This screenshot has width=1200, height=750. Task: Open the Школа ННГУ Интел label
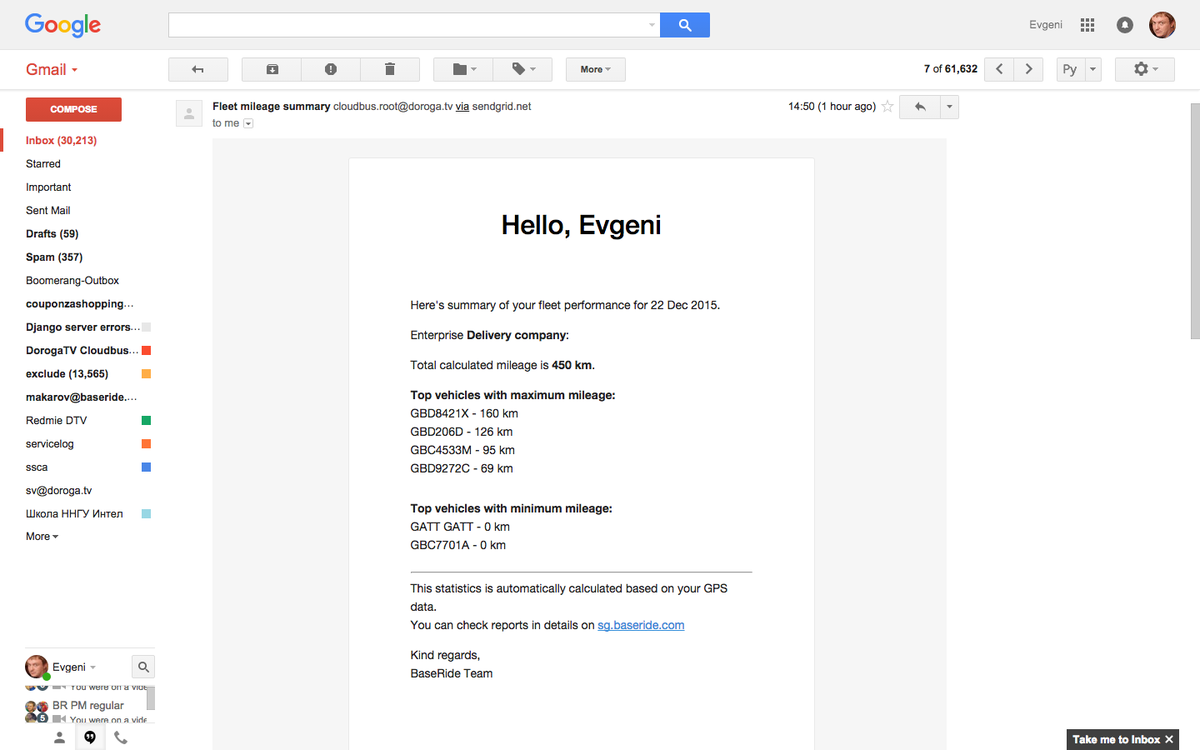74,514
